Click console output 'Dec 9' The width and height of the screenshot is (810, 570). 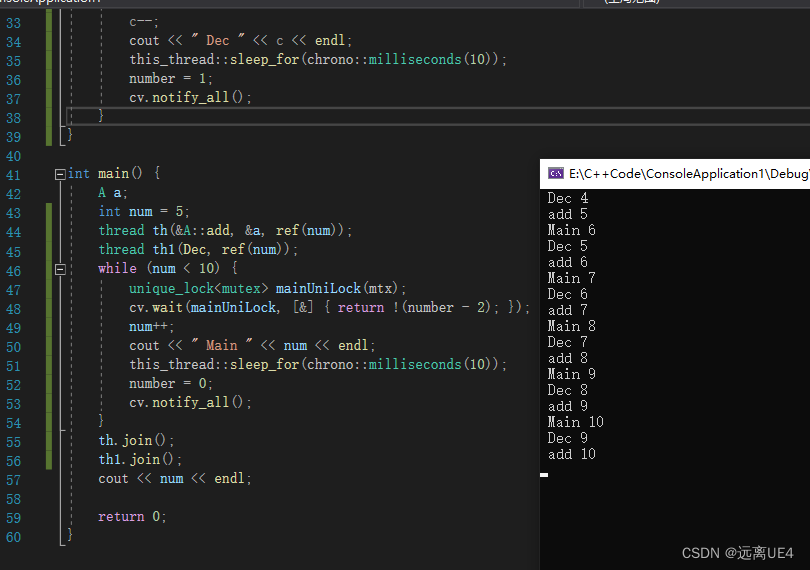click(568, 438)
